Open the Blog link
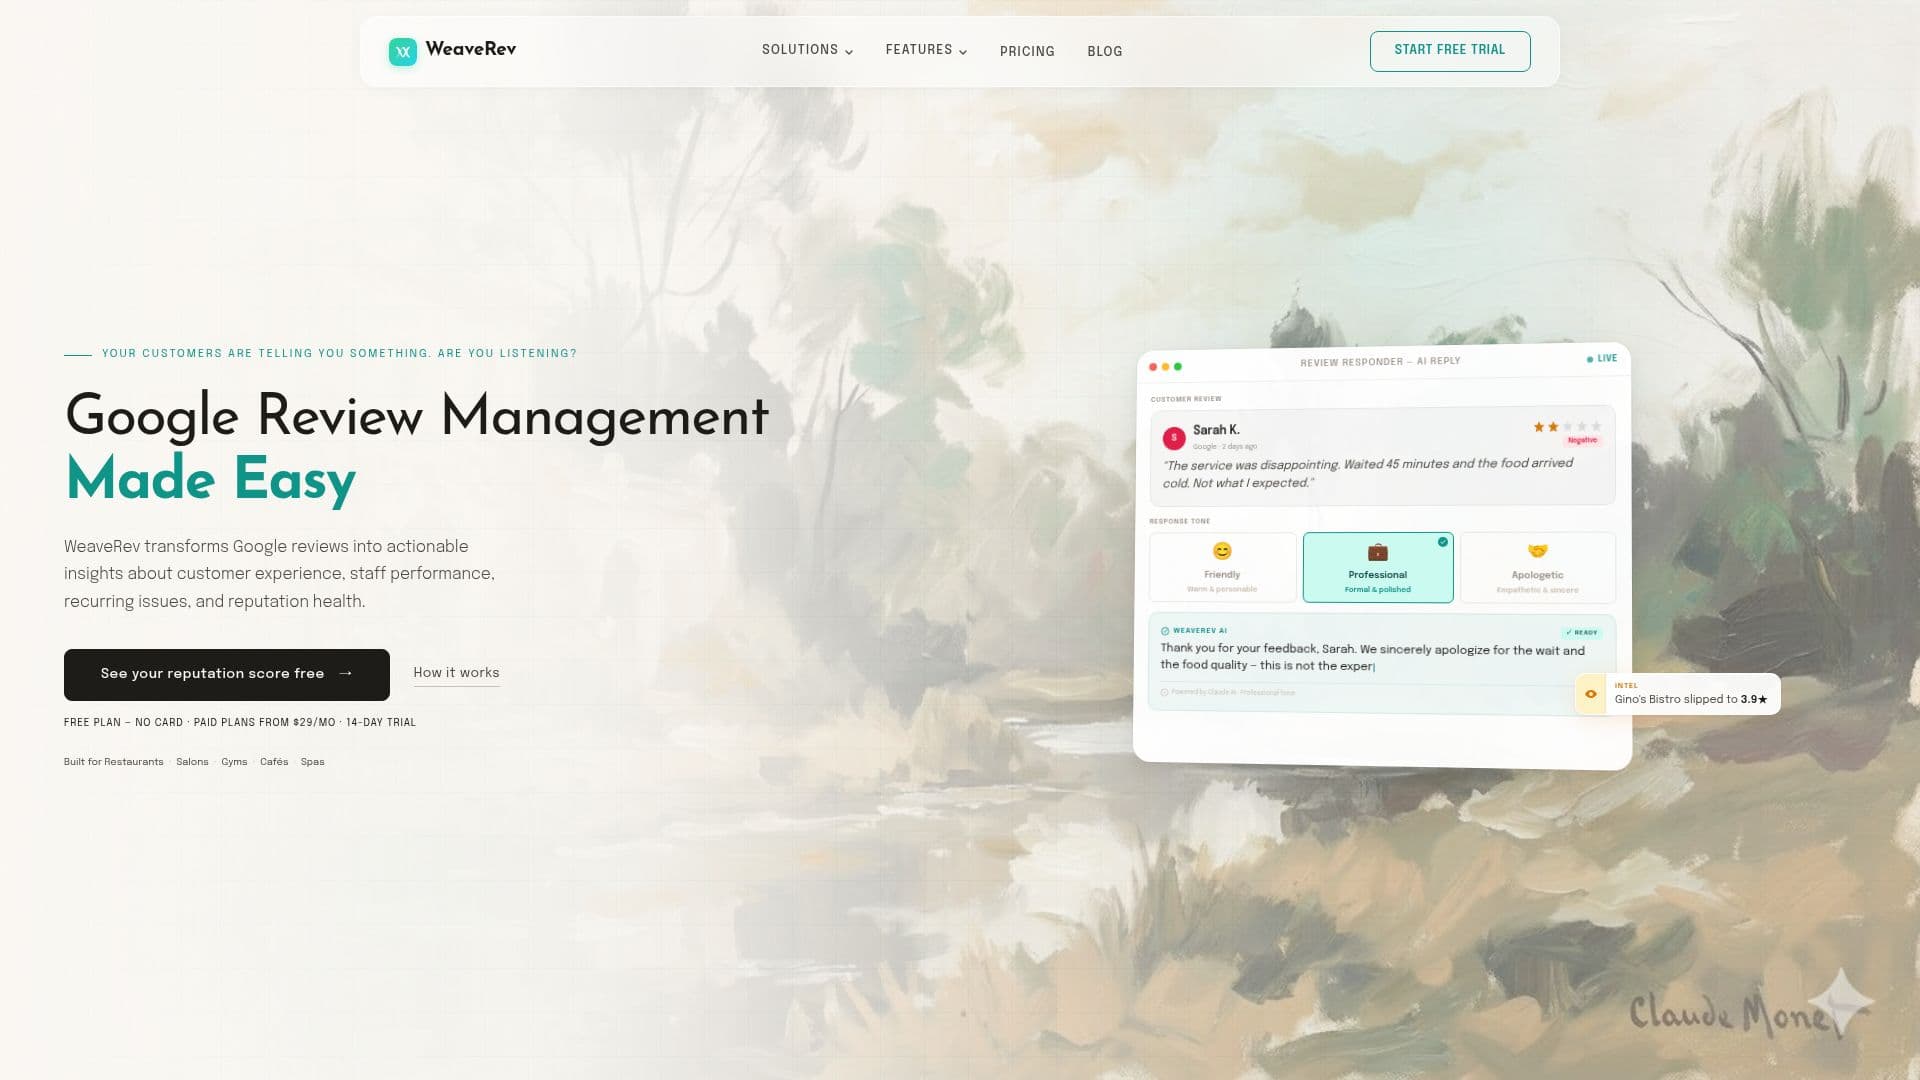 click(x=1105, y=51)
